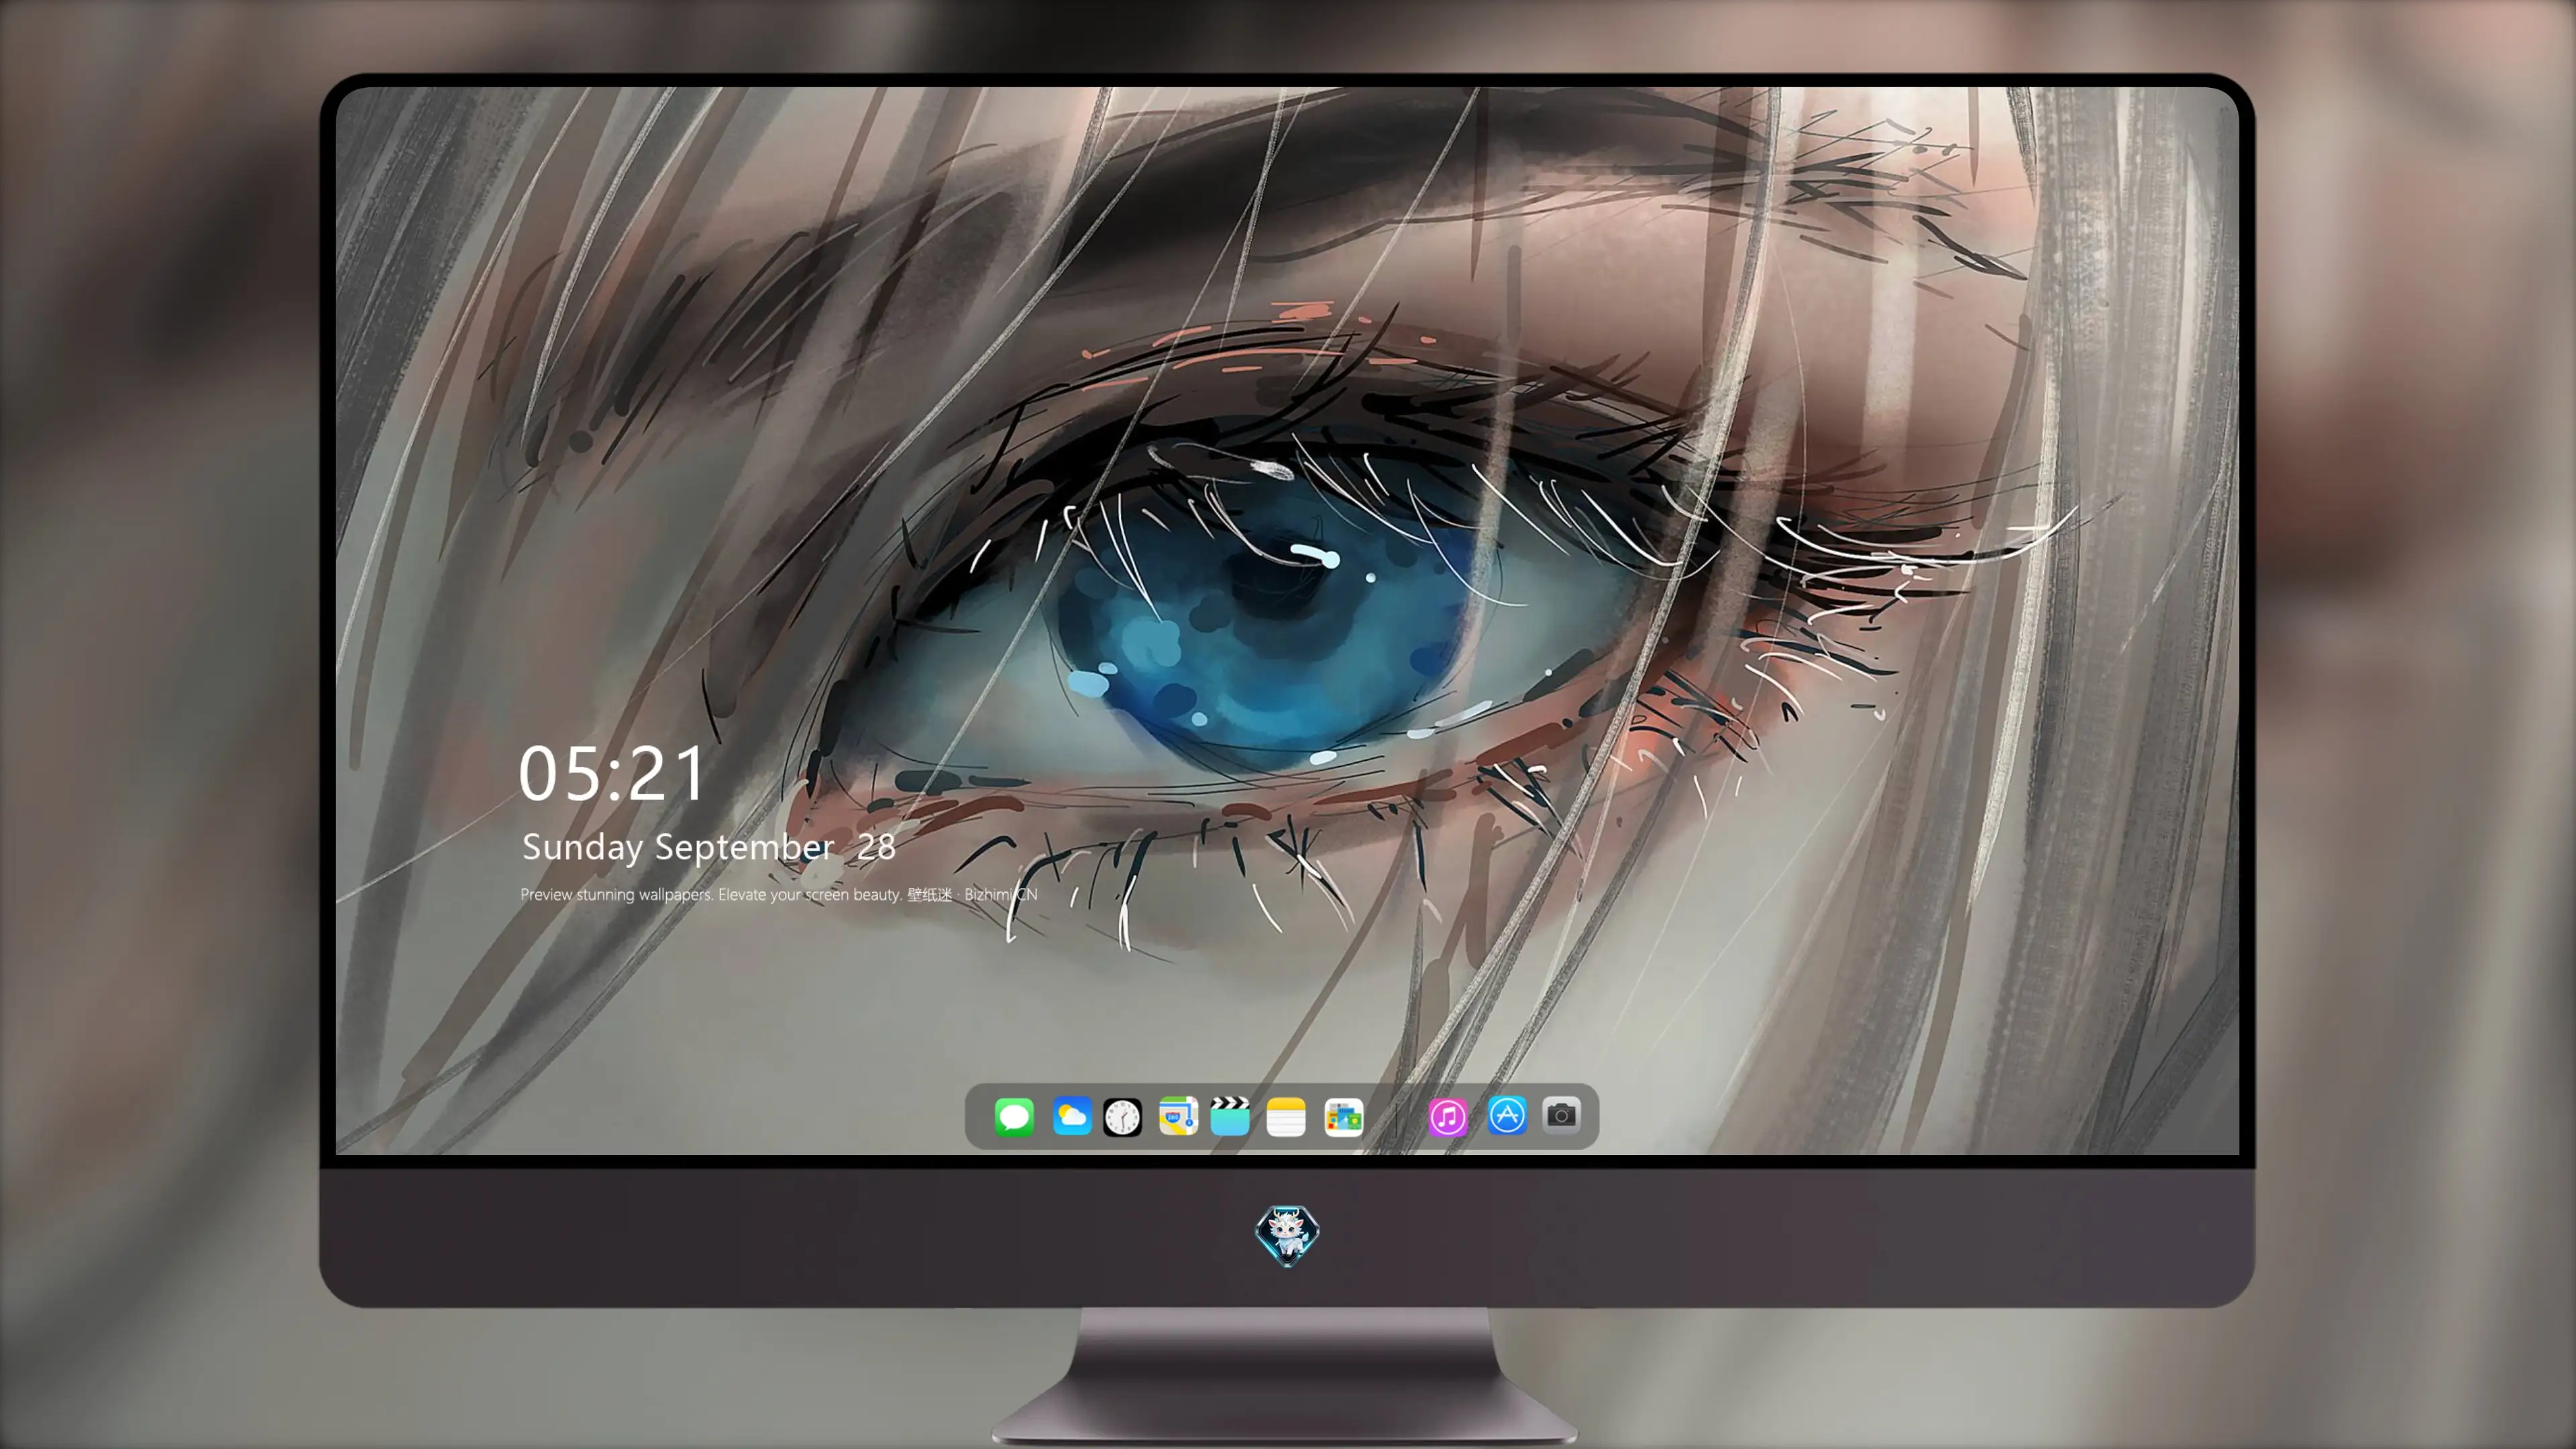This screenshot has width=2576, height=1449.
Task: Open the yellow Notes app
Action: pyautogui.click(x=1286, y=1116)
